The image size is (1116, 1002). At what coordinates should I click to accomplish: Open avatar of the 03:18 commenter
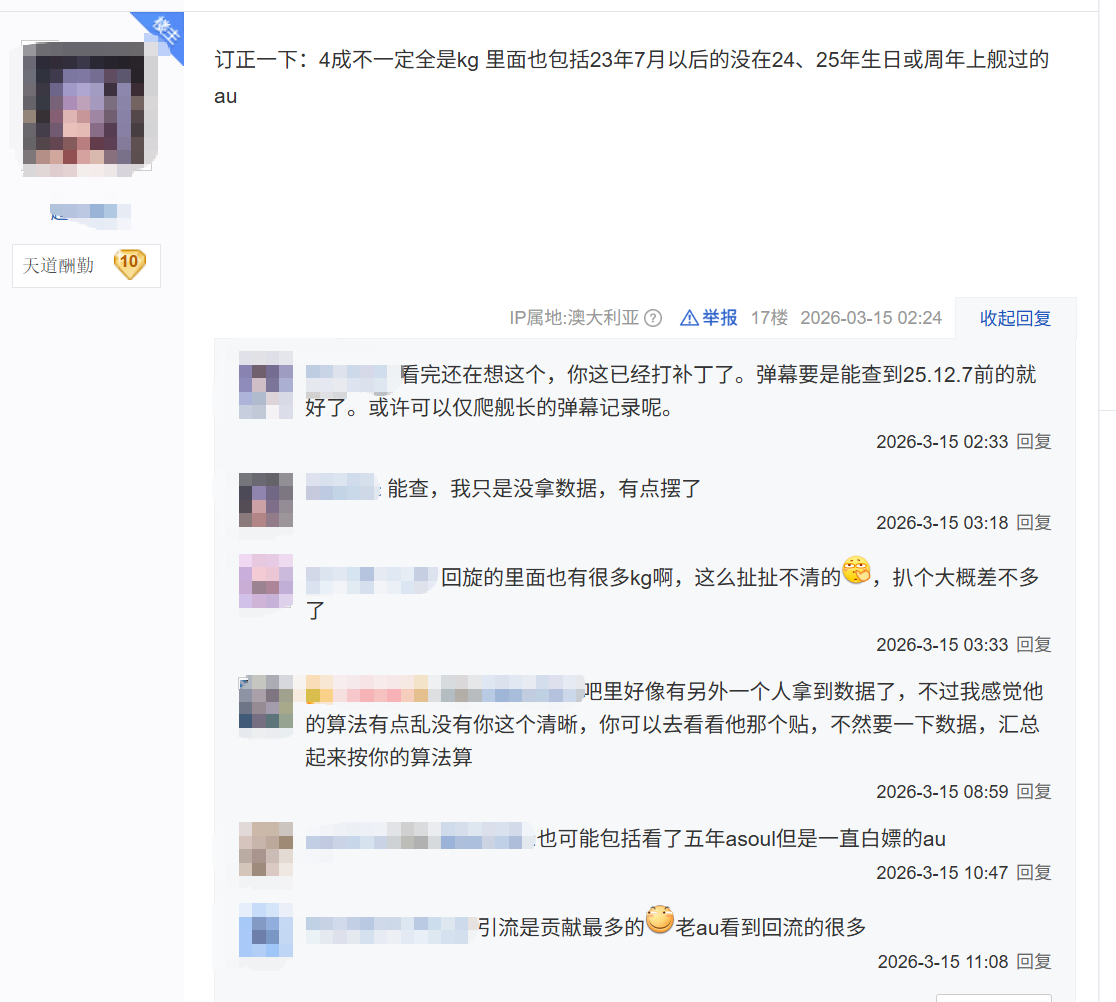(x=265, y=500)
